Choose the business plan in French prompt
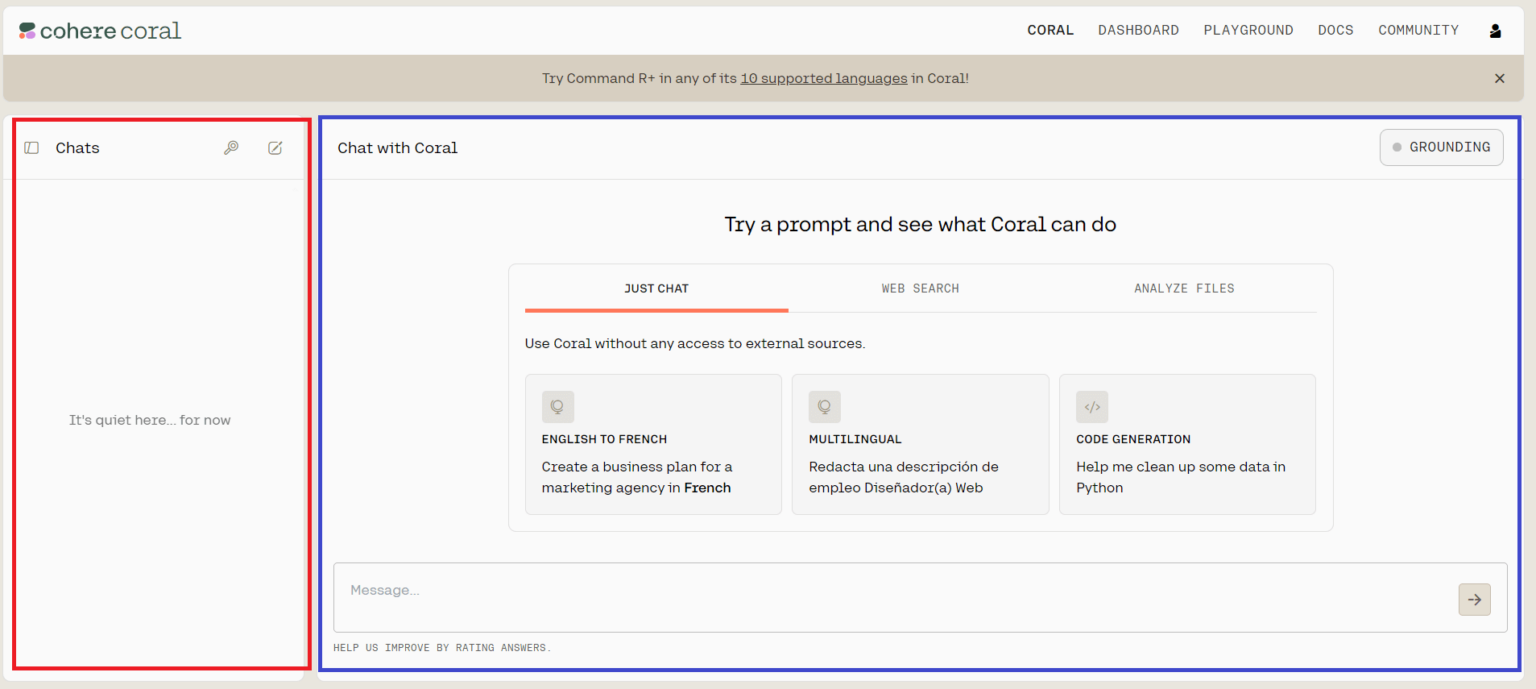Screen dimensions: 1536x689 653,477
